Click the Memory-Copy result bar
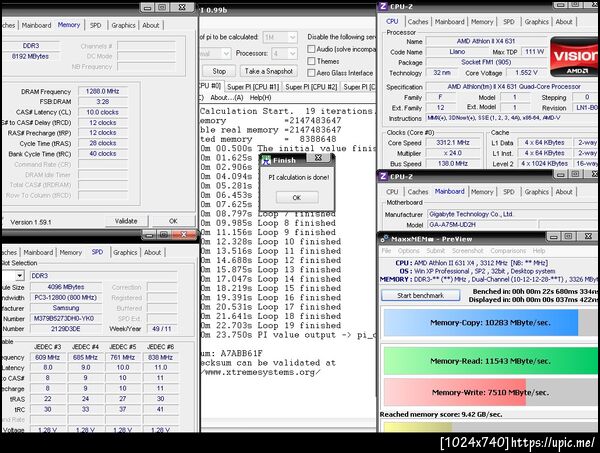 pyautogui.click(x=491, y=323)
